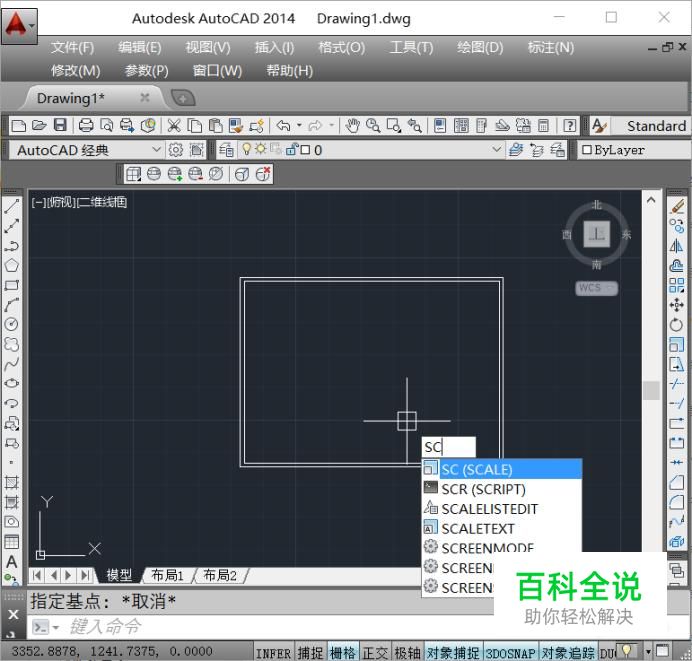Select the Erase tool in the modify toolbar

[677, 206]
